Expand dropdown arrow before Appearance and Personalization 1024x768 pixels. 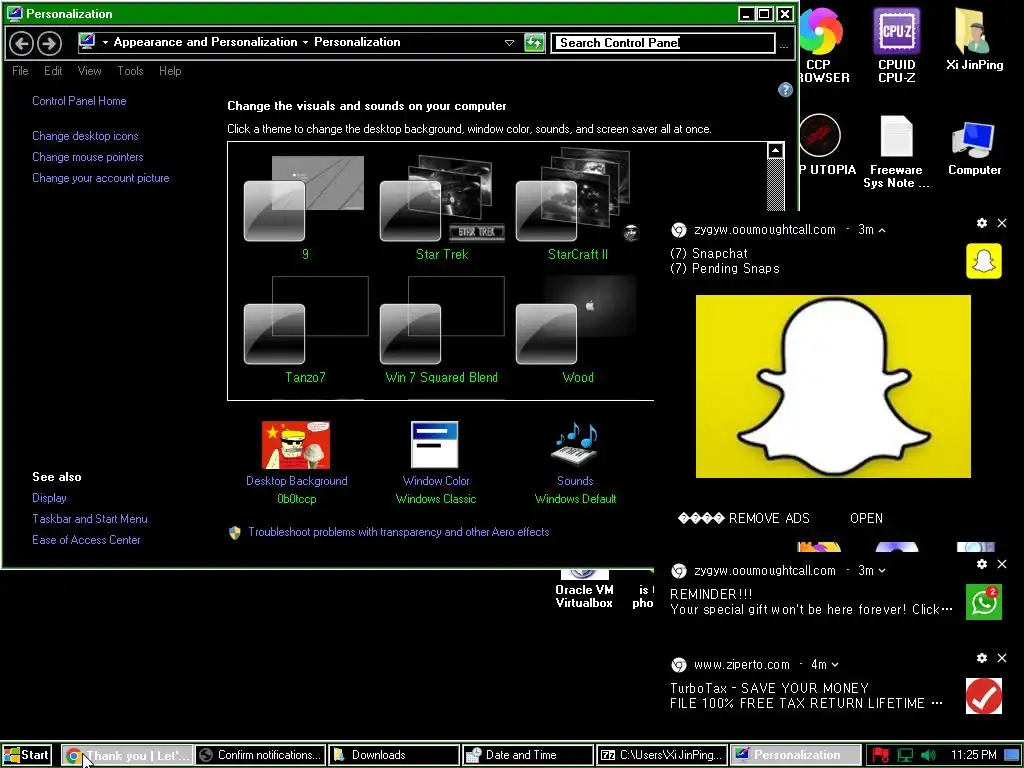coord(105,42)
